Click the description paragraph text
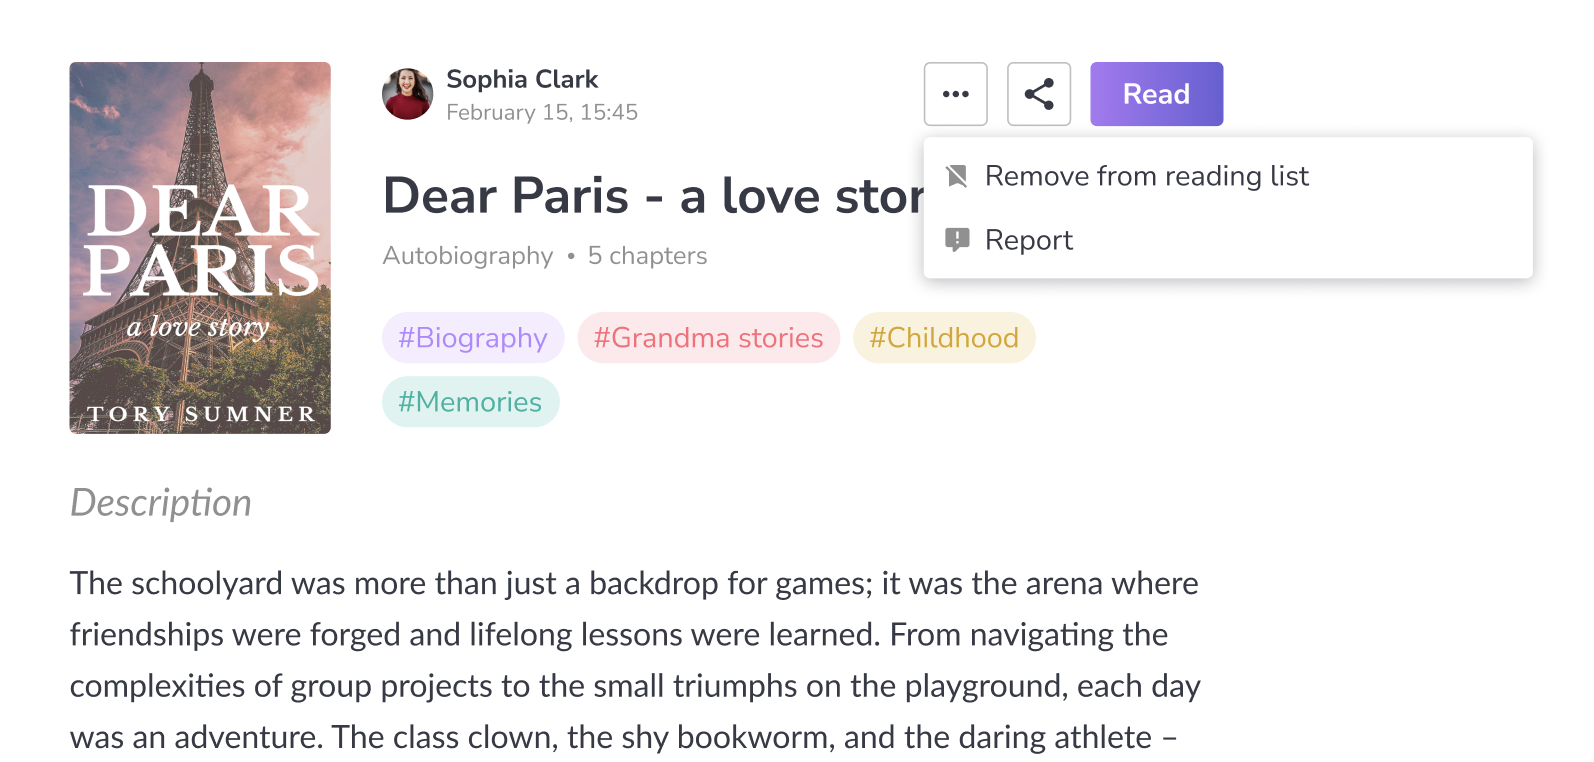 pos(635,660)
